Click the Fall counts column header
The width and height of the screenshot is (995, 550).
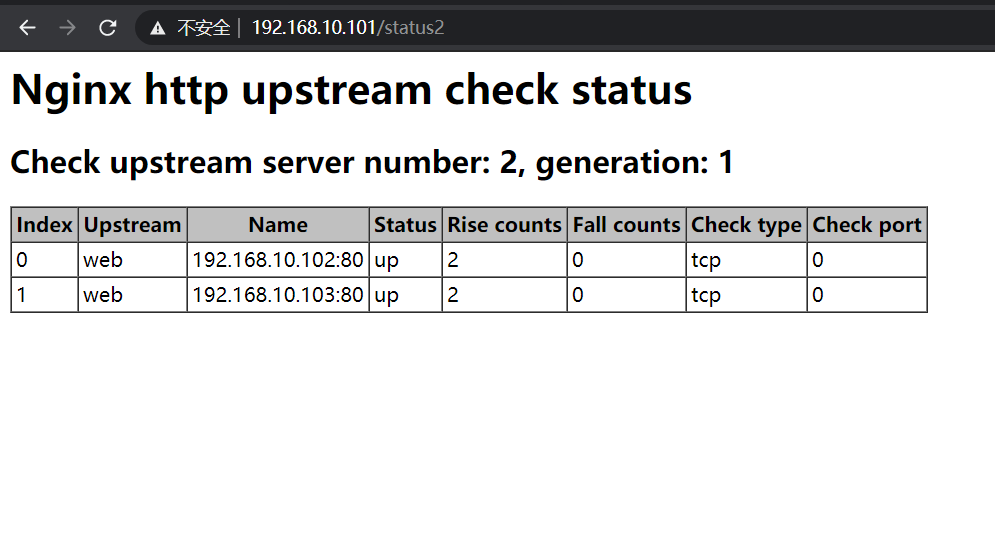pos(626,225)
